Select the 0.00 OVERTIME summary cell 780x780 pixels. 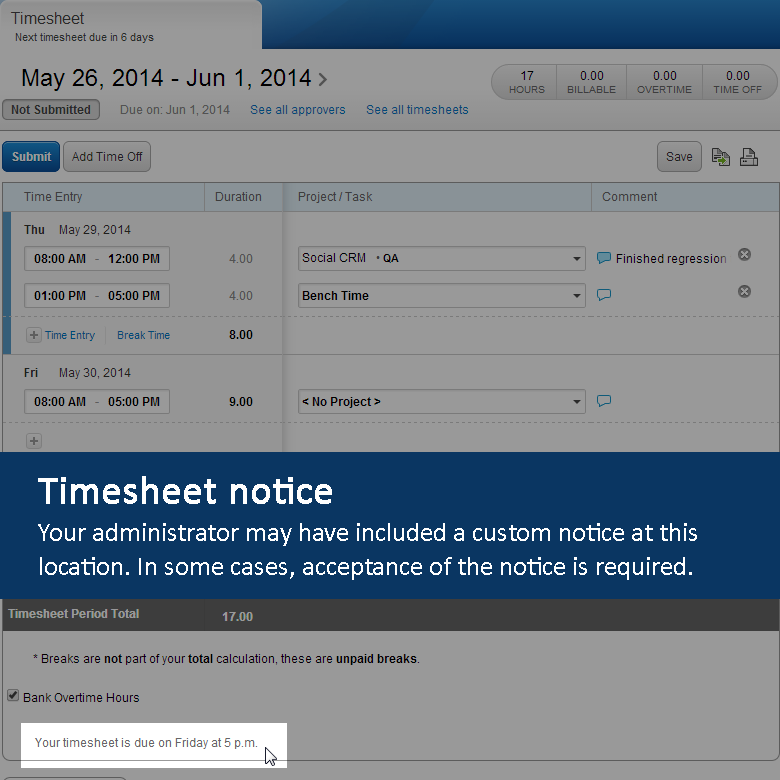[664, 82]
